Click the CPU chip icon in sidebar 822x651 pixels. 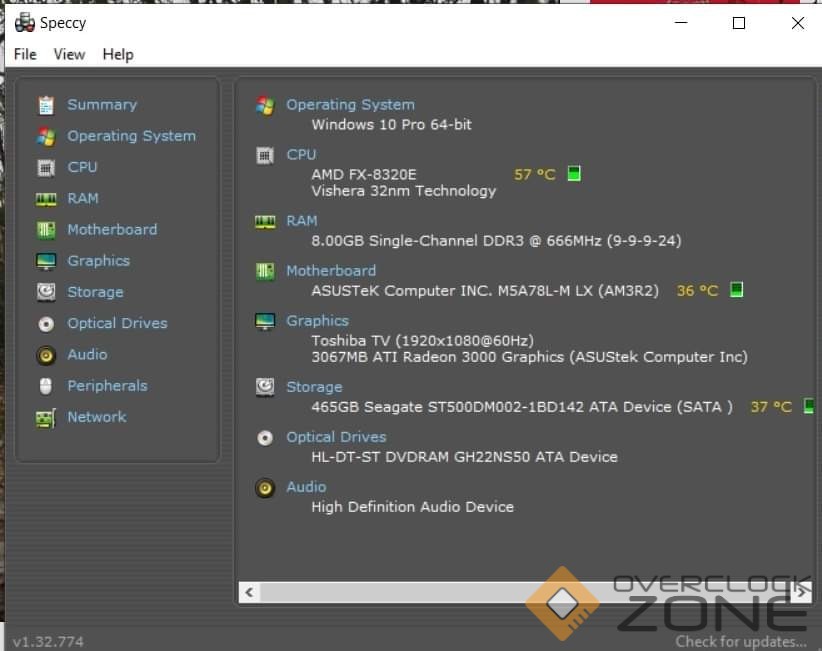pyautogui.click(x=46, y=168)
